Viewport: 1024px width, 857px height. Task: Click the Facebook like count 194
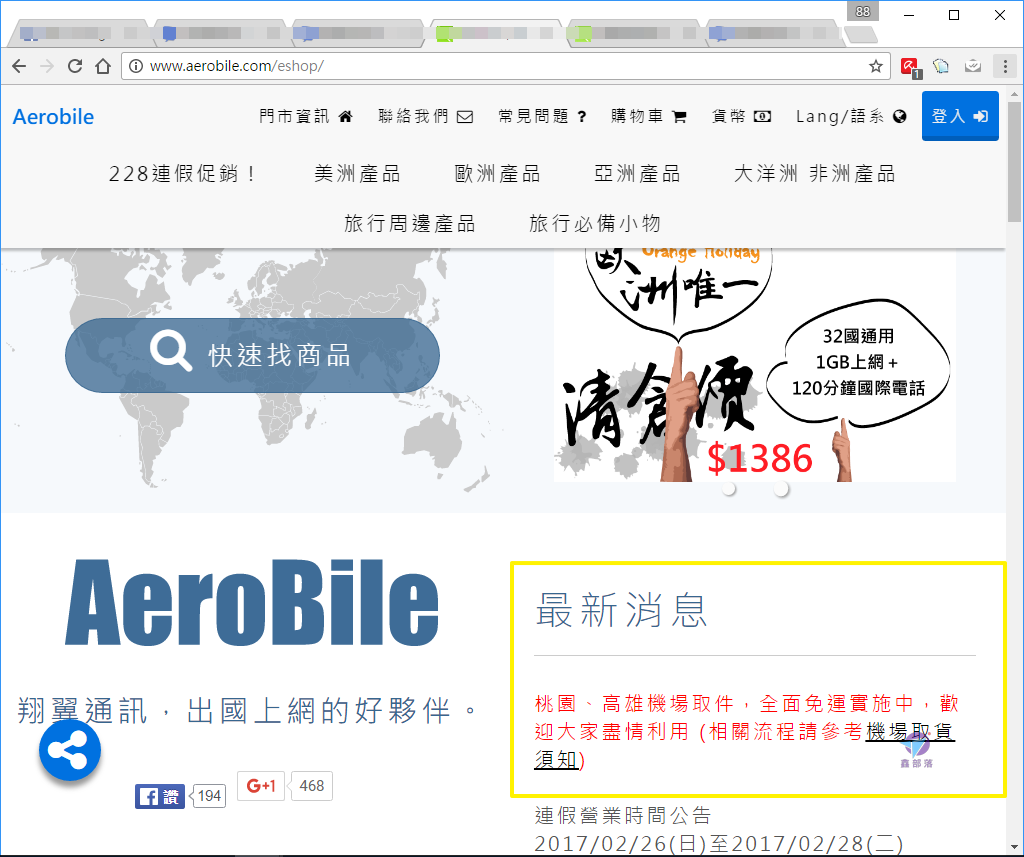(x=209, y=796)
